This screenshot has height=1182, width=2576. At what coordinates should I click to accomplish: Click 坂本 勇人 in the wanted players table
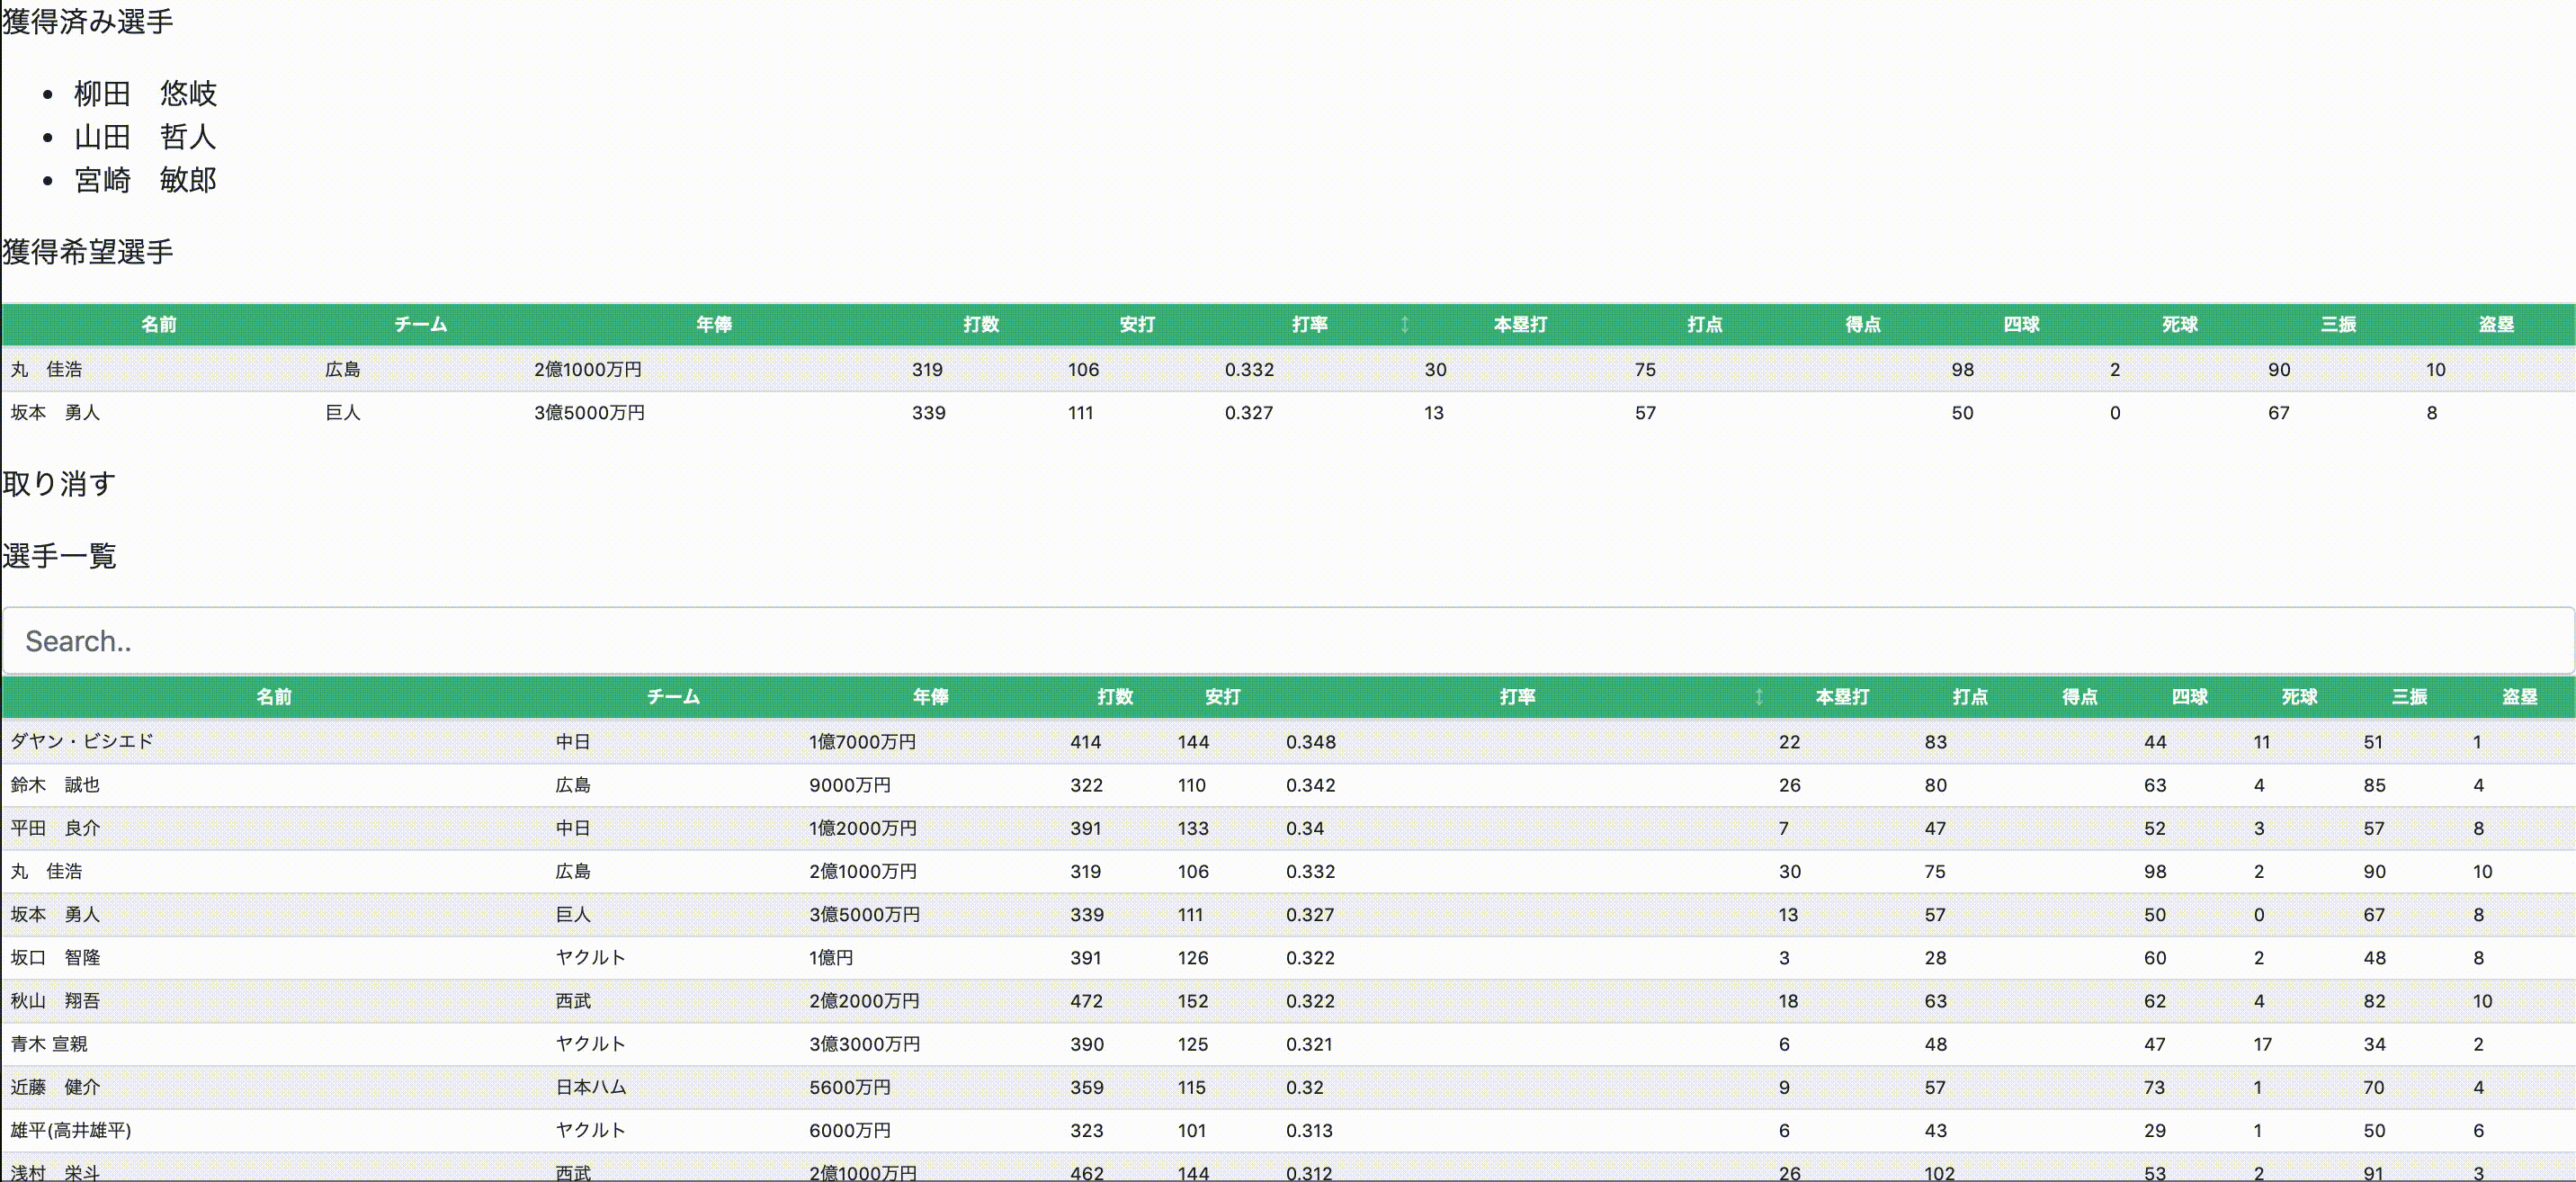(x=55, y=412)
